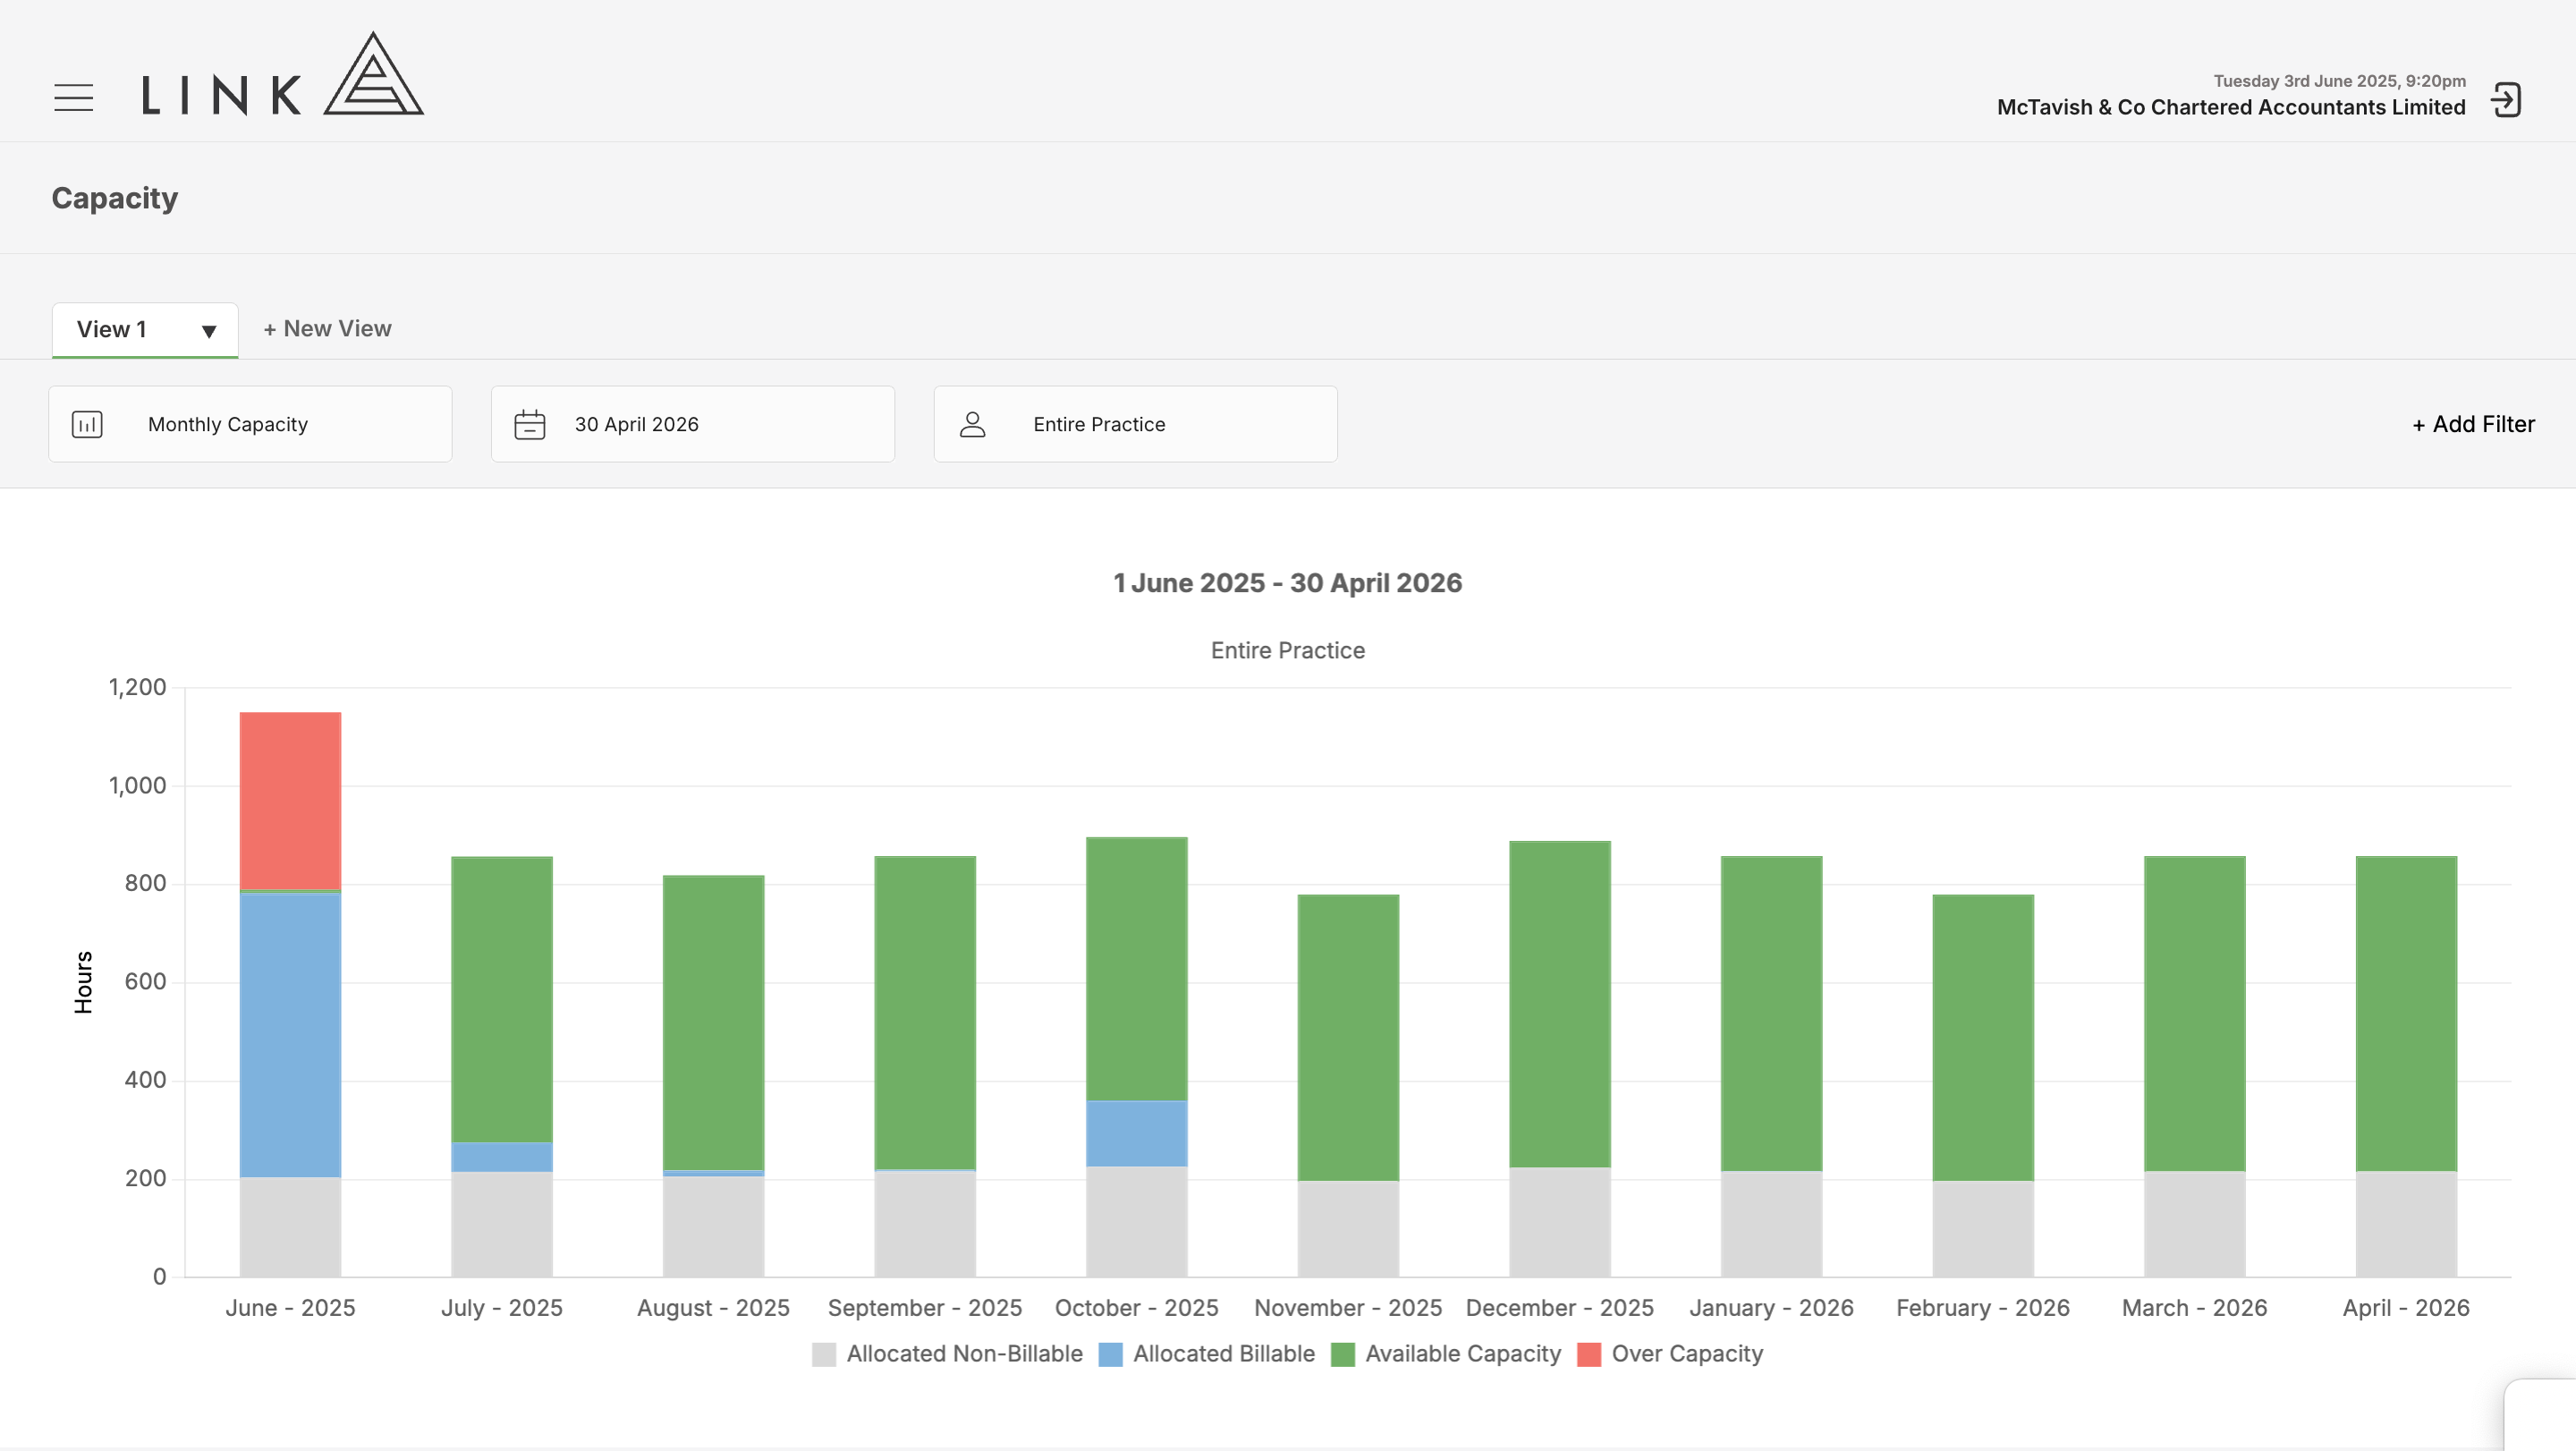2576x1451 pixels.
Task: Toggle Available Capacity legend series
Action: [1462, 1353]
